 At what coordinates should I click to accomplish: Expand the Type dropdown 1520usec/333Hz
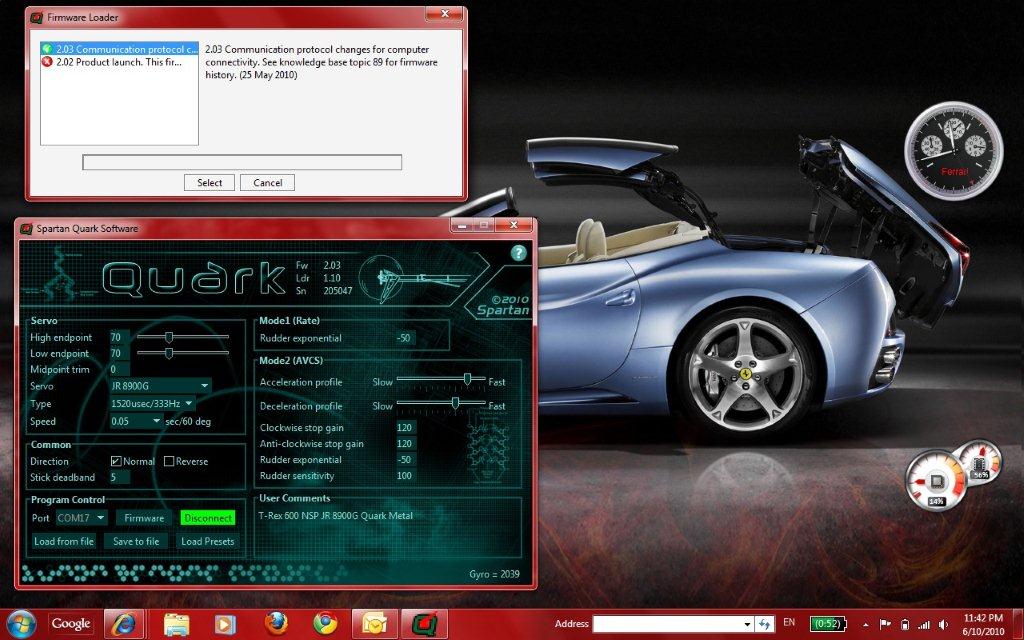pos(153,404)
